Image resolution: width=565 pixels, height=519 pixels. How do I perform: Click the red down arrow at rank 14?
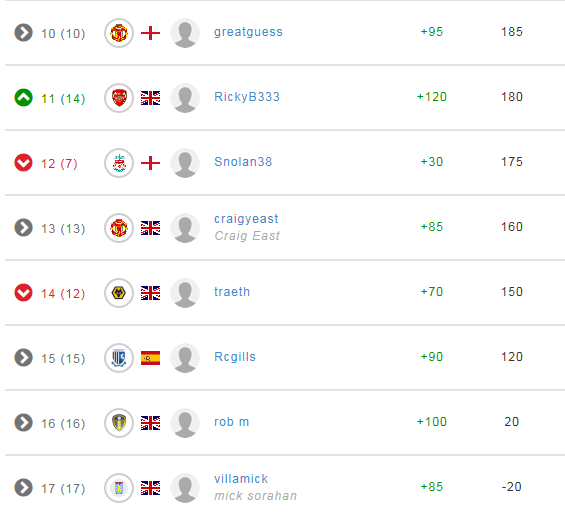point(23,293)
